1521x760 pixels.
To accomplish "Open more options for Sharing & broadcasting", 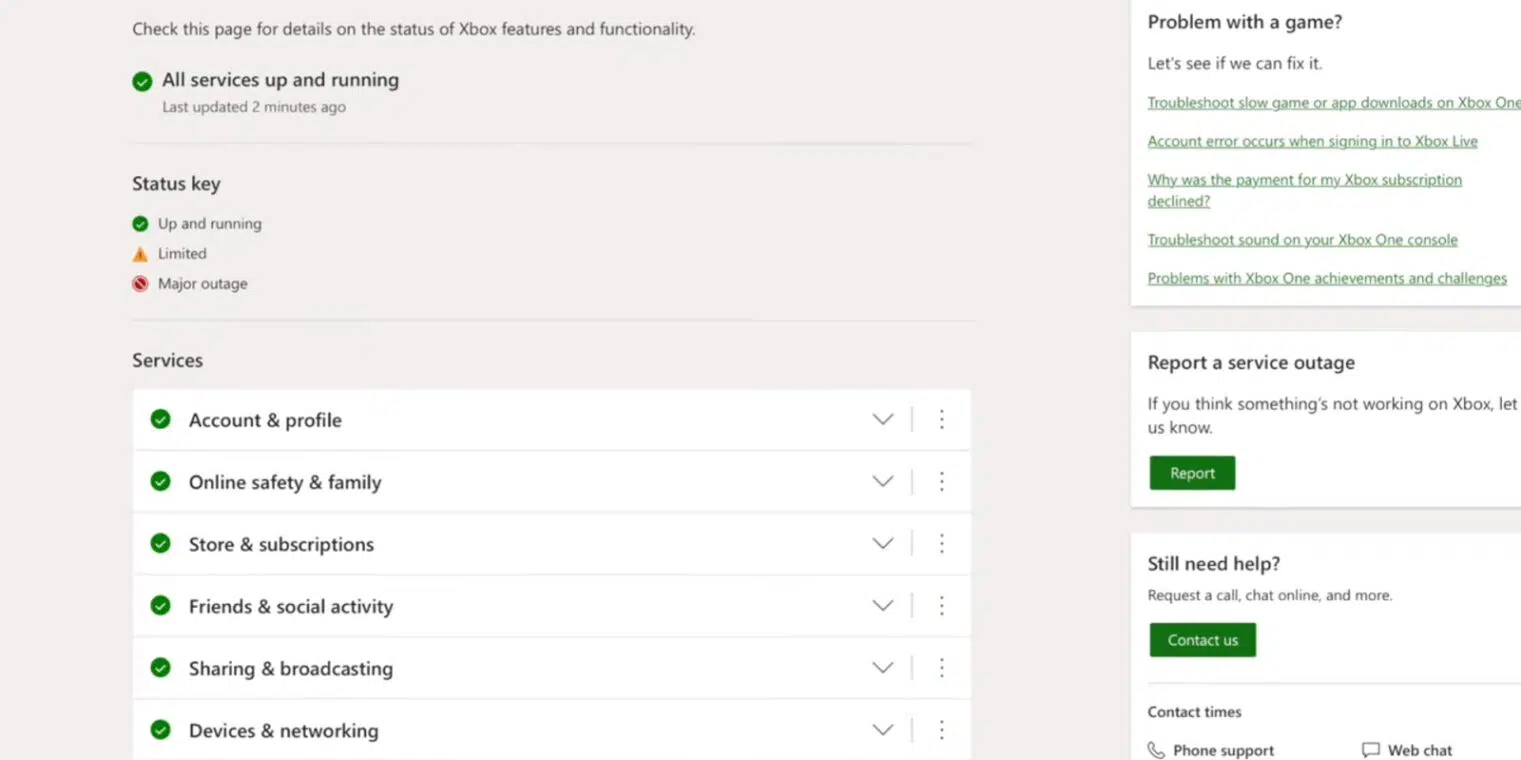I will (x=941, y=668).
